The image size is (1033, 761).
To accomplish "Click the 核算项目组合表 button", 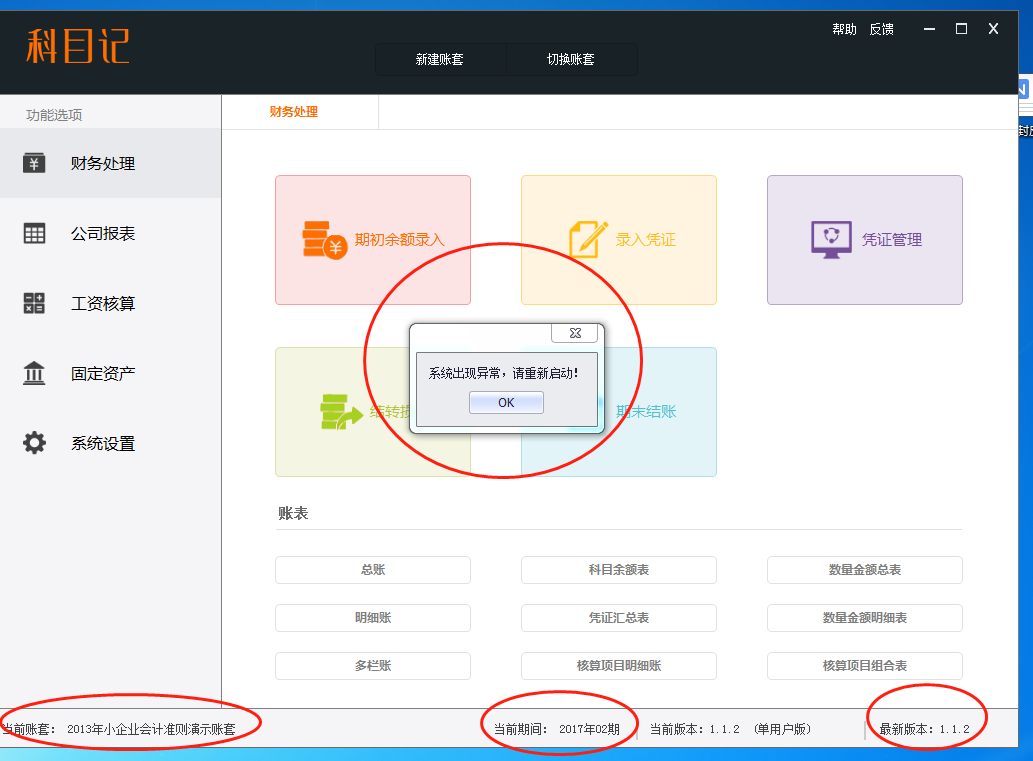I will (865, 666).
